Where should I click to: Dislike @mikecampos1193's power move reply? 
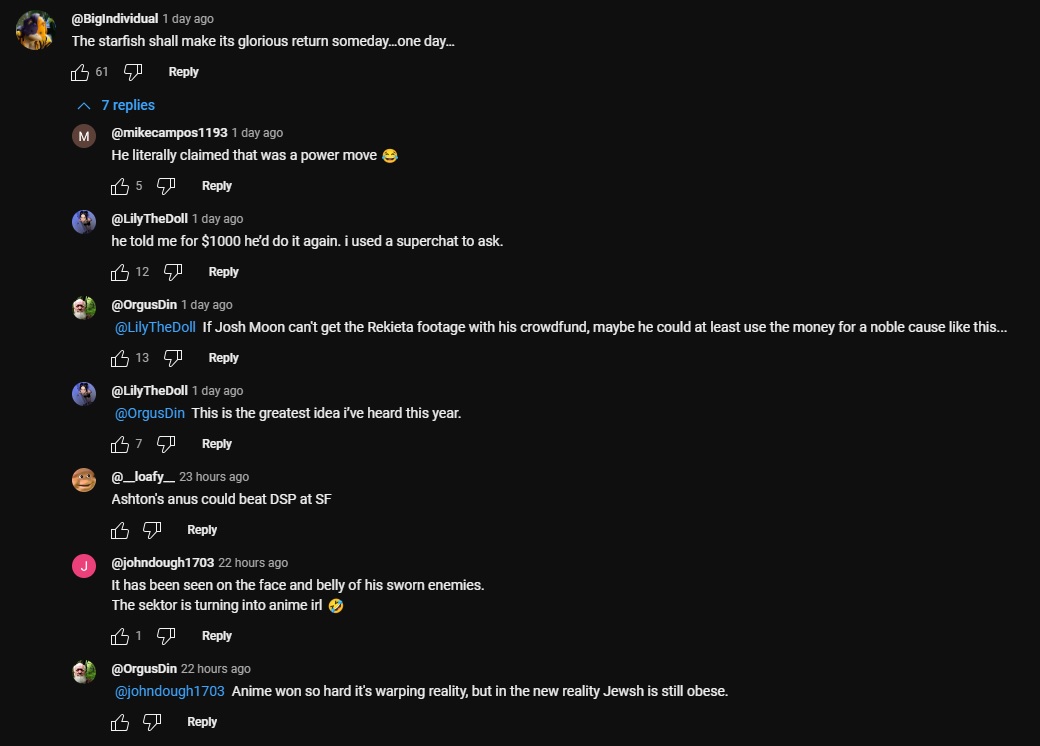point(166,186)
